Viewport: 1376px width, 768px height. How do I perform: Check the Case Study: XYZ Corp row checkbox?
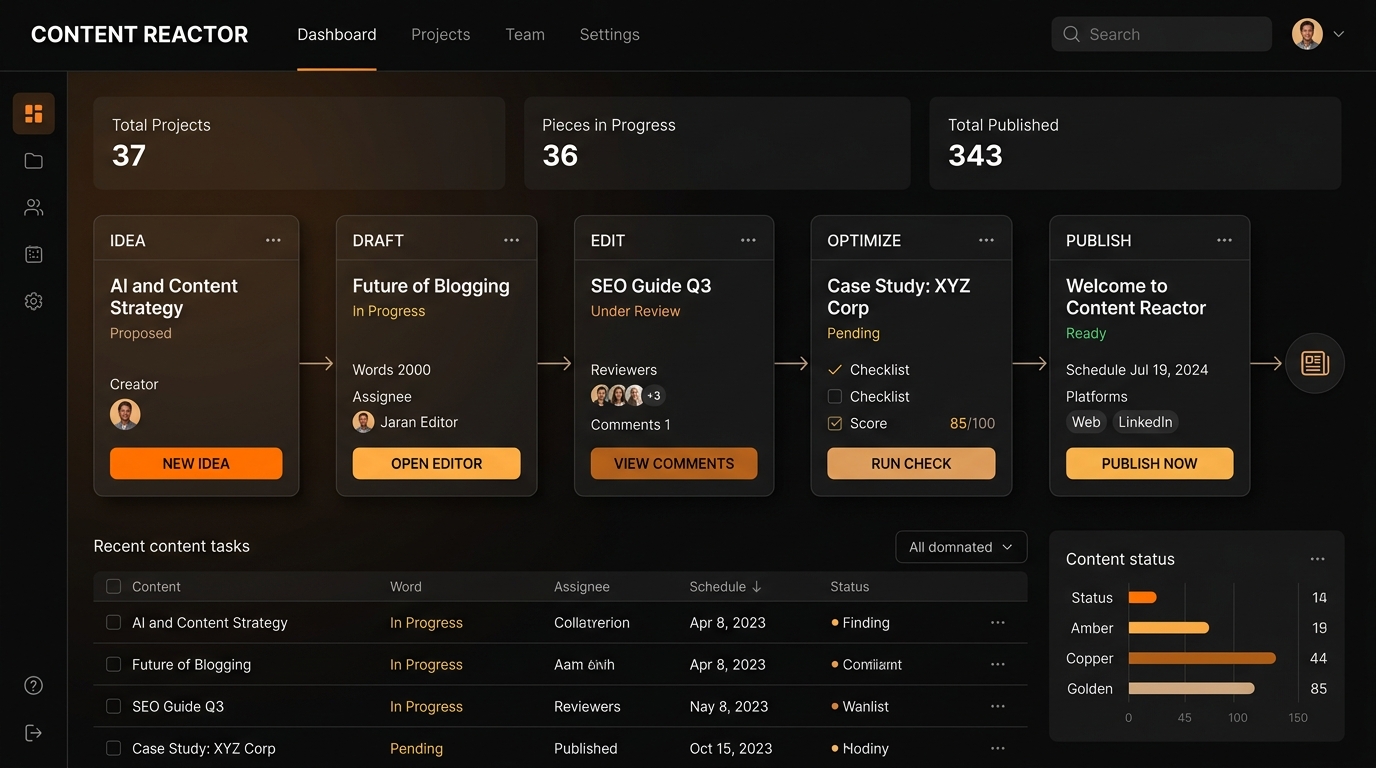coord(113,748)
